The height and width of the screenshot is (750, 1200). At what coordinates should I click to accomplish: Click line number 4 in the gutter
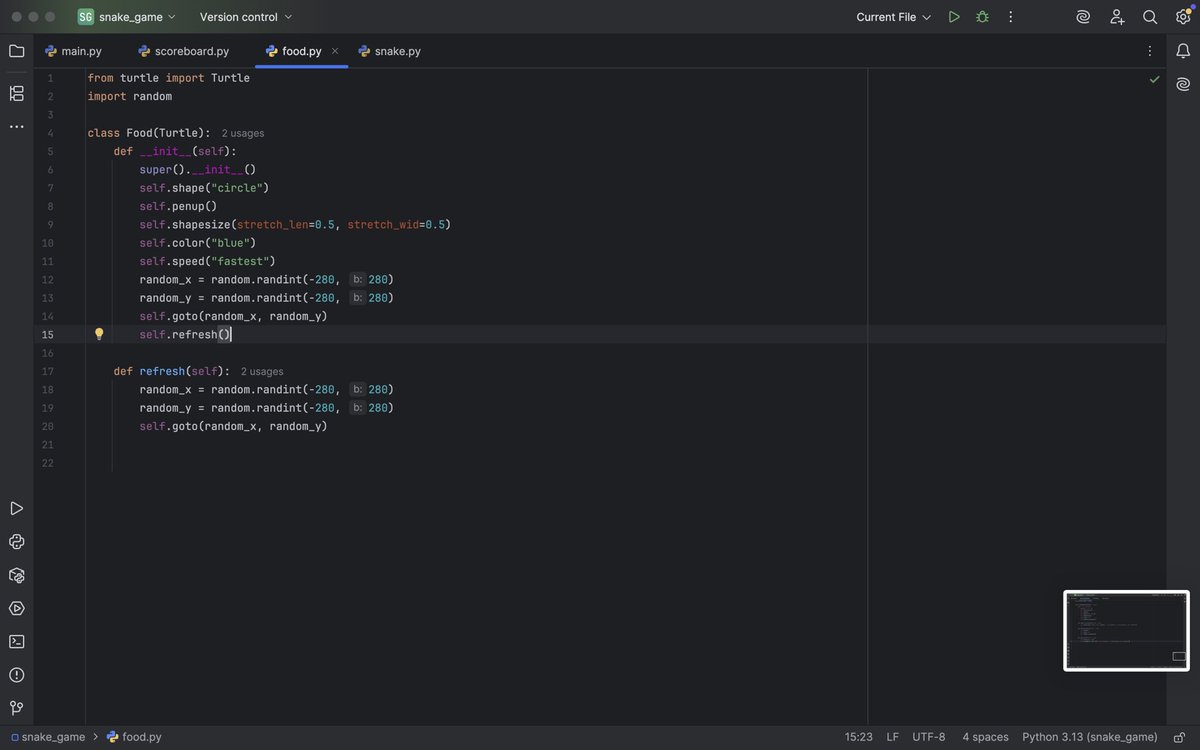[50, 133]
